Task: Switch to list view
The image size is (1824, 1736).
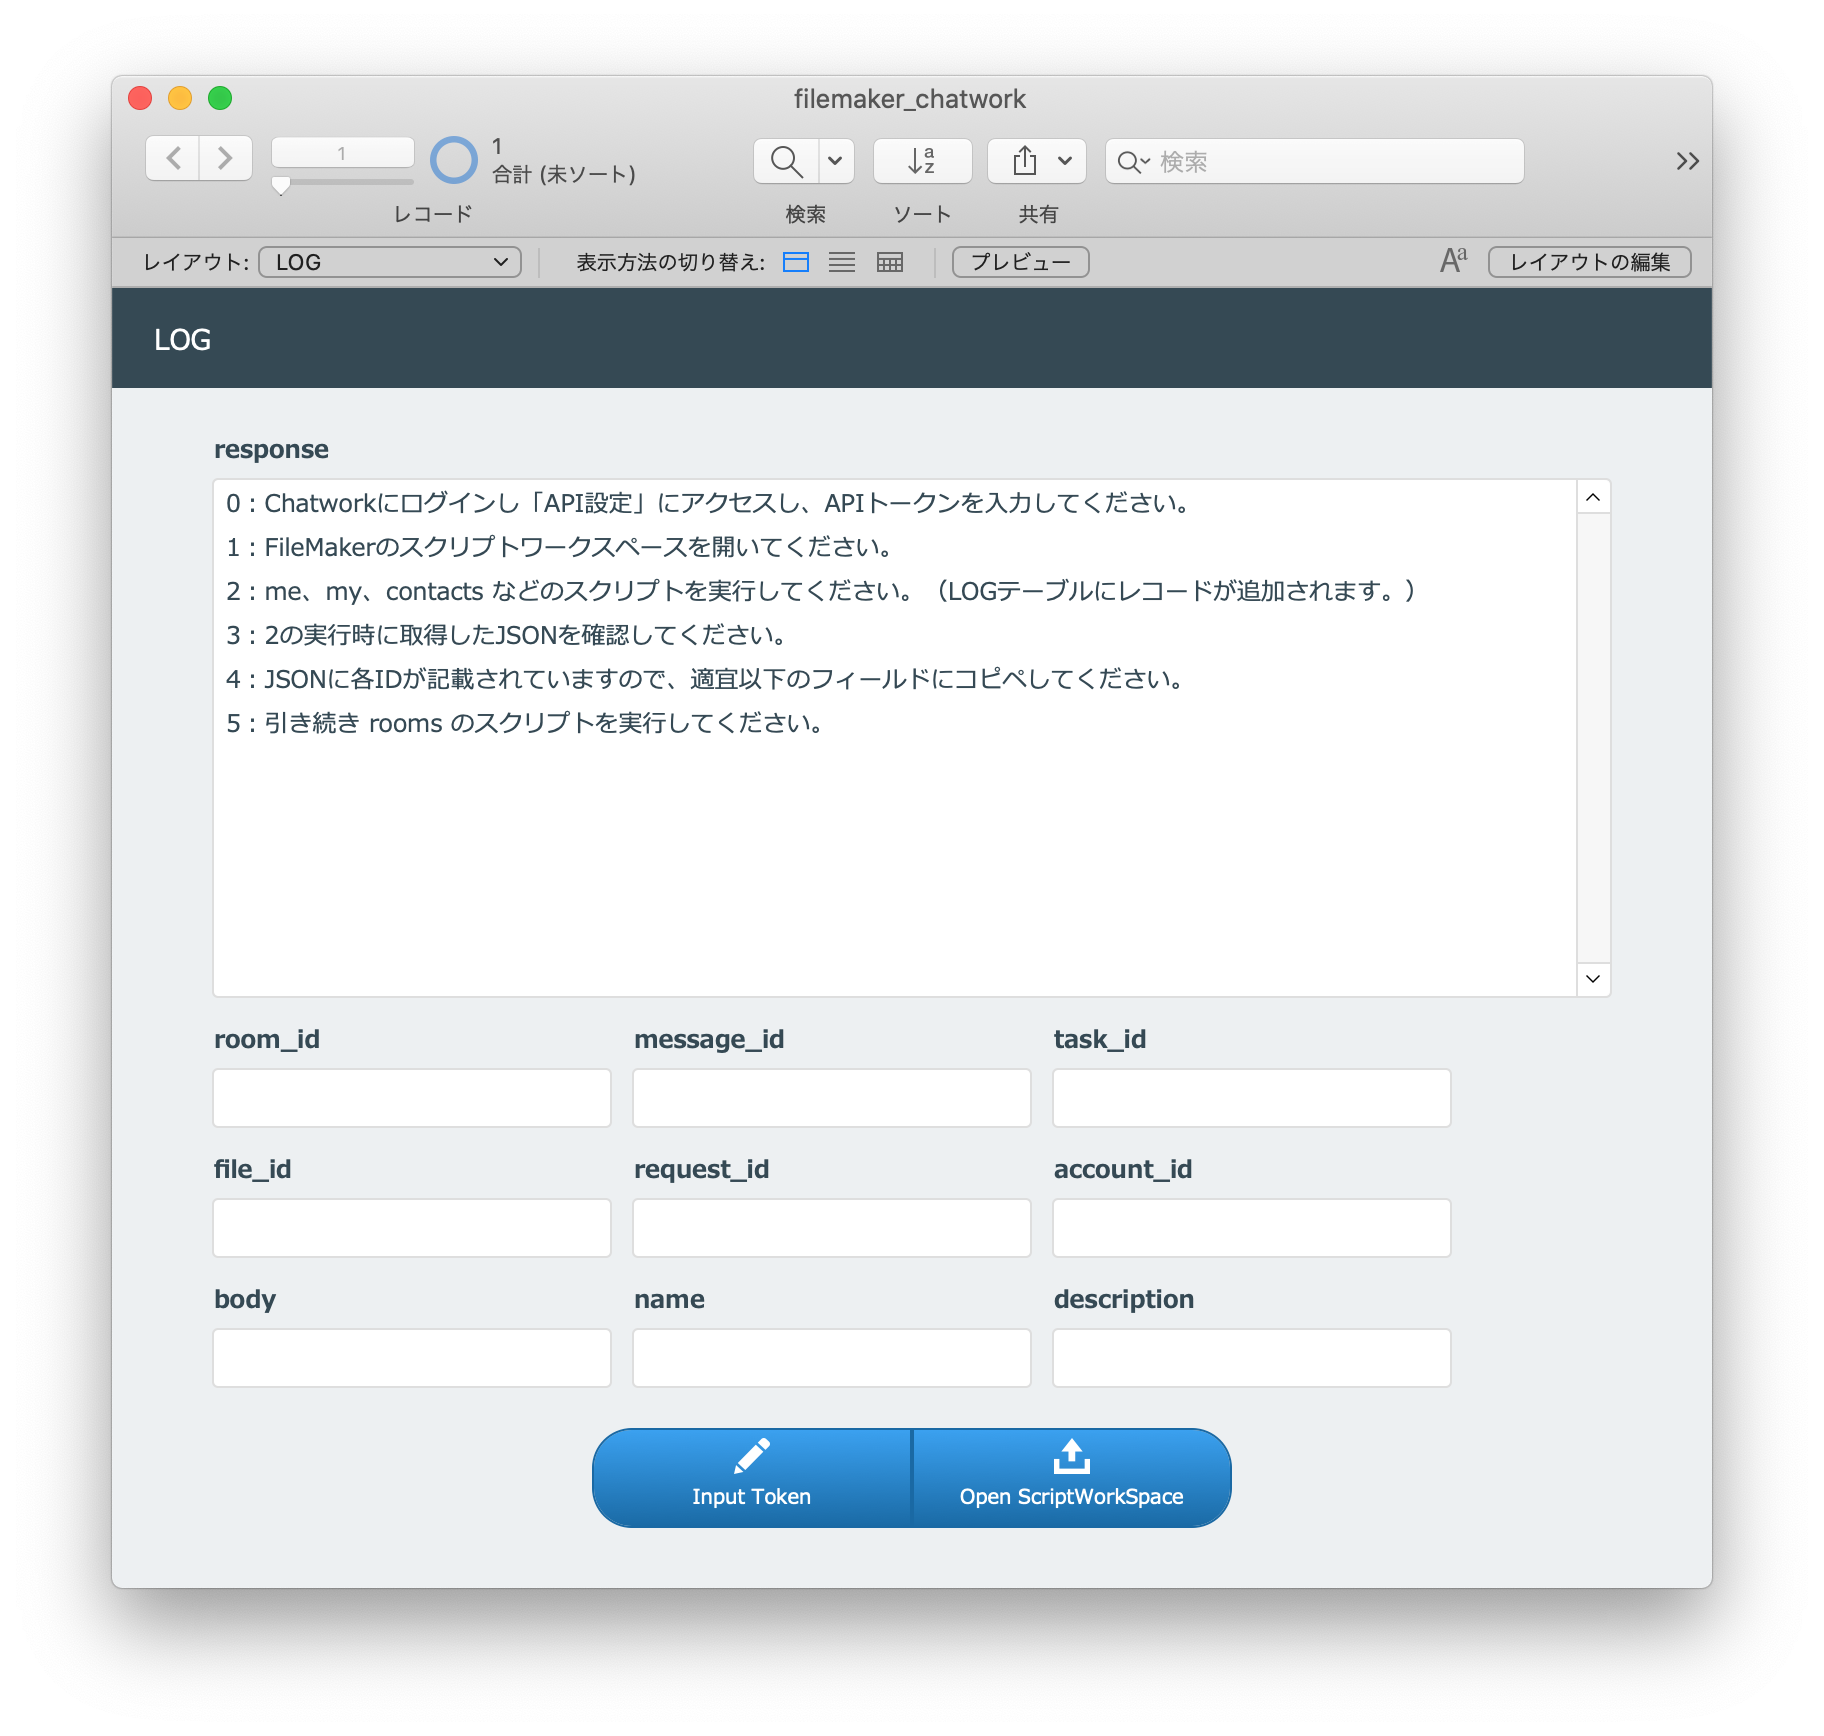Action: [842, 262]
